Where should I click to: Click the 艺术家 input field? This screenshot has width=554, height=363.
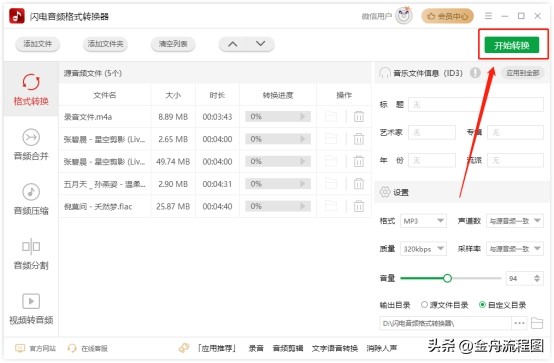click(432, 133)
